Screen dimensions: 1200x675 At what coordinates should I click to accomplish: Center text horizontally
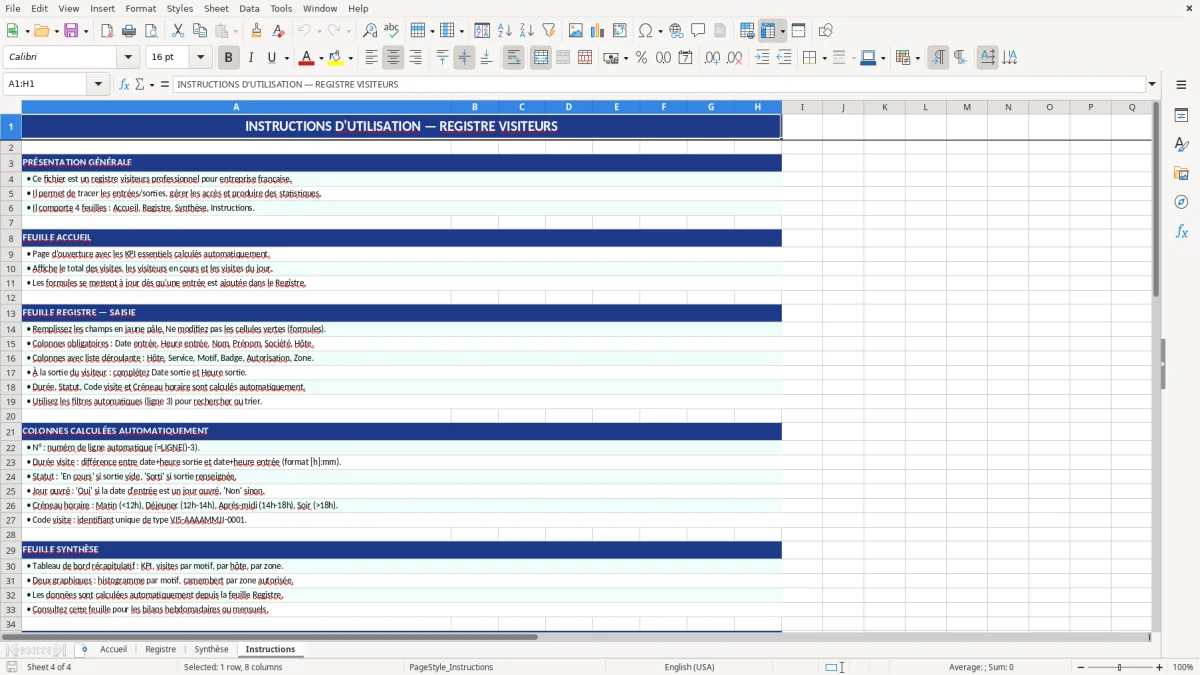pos(393,58)
